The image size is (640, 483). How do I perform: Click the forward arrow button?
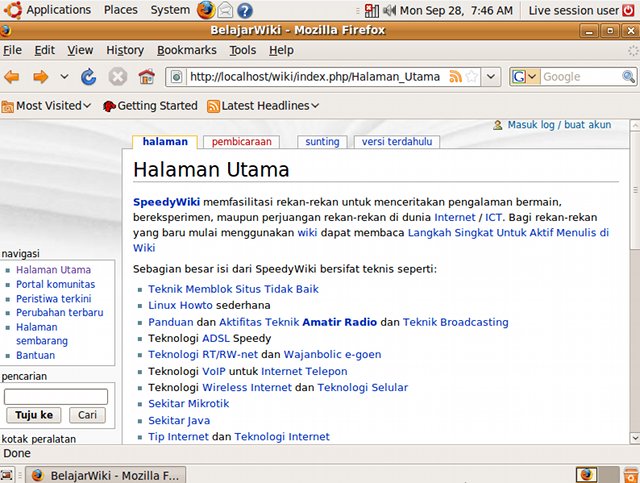point(40,77)
